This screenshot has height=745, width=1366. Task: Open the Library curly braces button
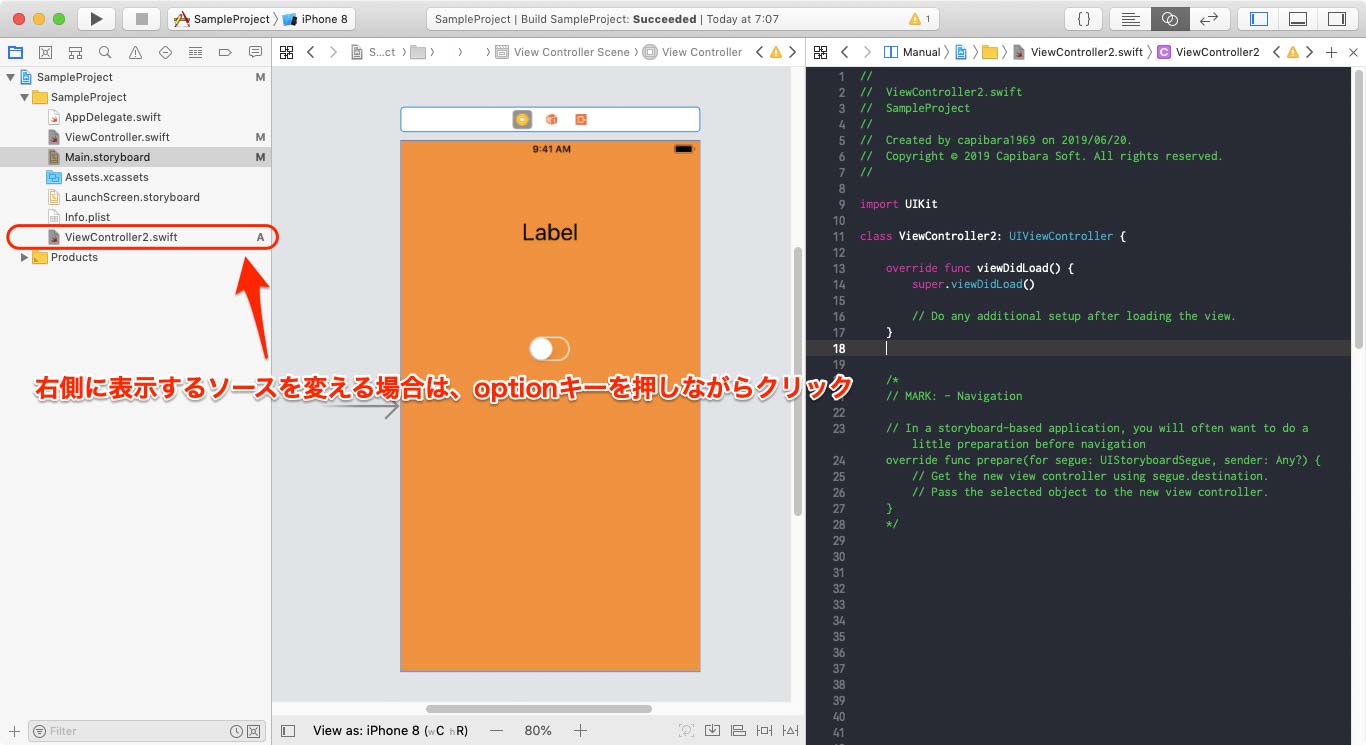pyautogui.click(x=1083, y=18)
